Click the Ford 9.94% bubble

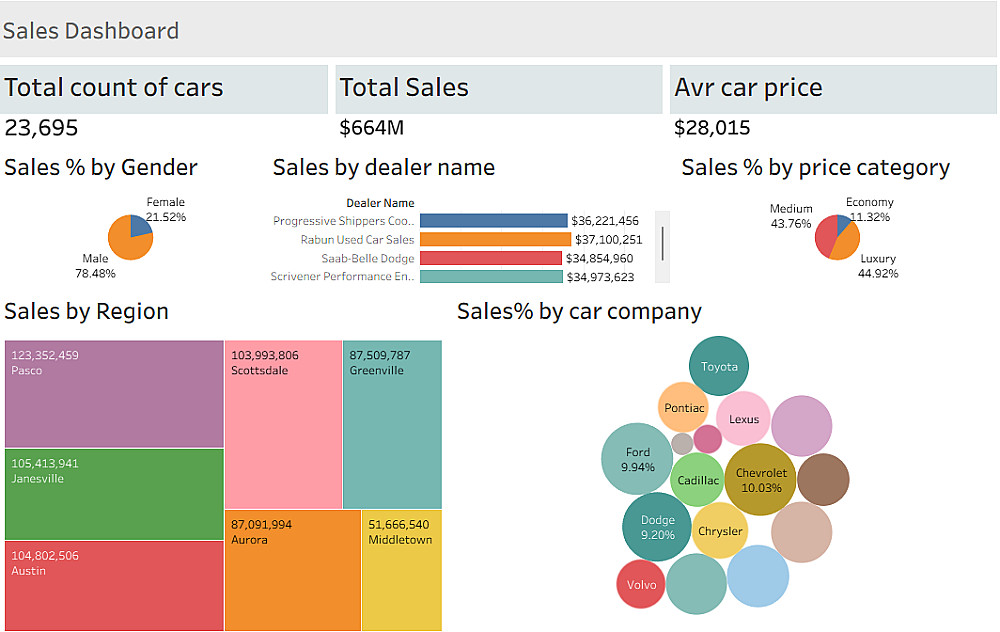pyautogui.click(x=637, y=459)
